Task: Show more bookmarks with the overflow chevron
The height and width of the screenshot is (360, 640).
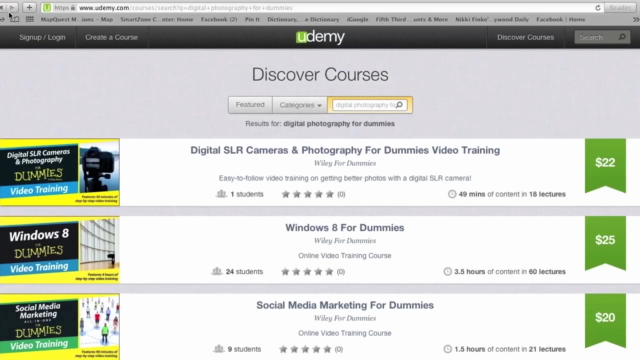Action: coord(636,19)
